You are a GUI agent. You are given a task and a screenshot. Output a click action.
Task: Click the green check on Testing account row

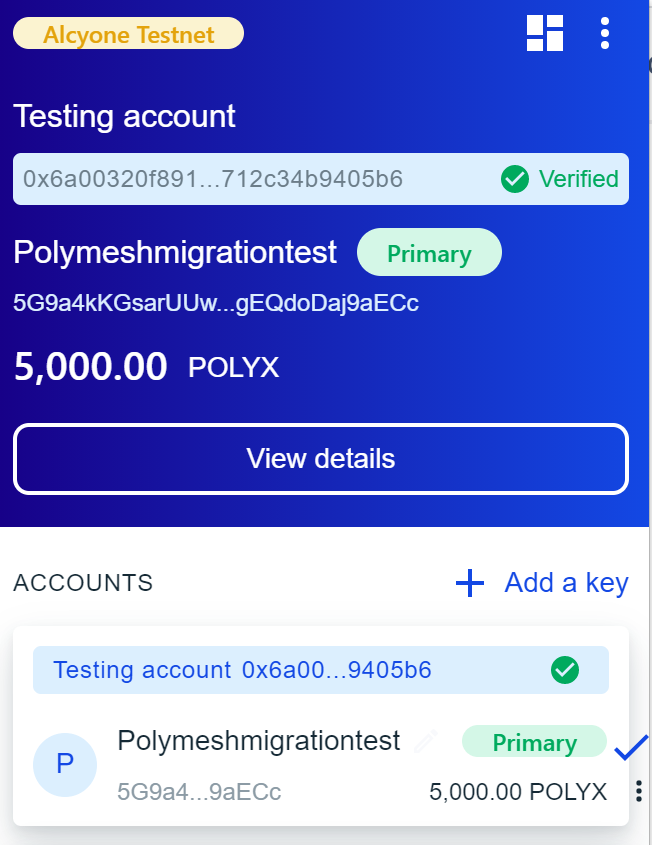point(565,670)
